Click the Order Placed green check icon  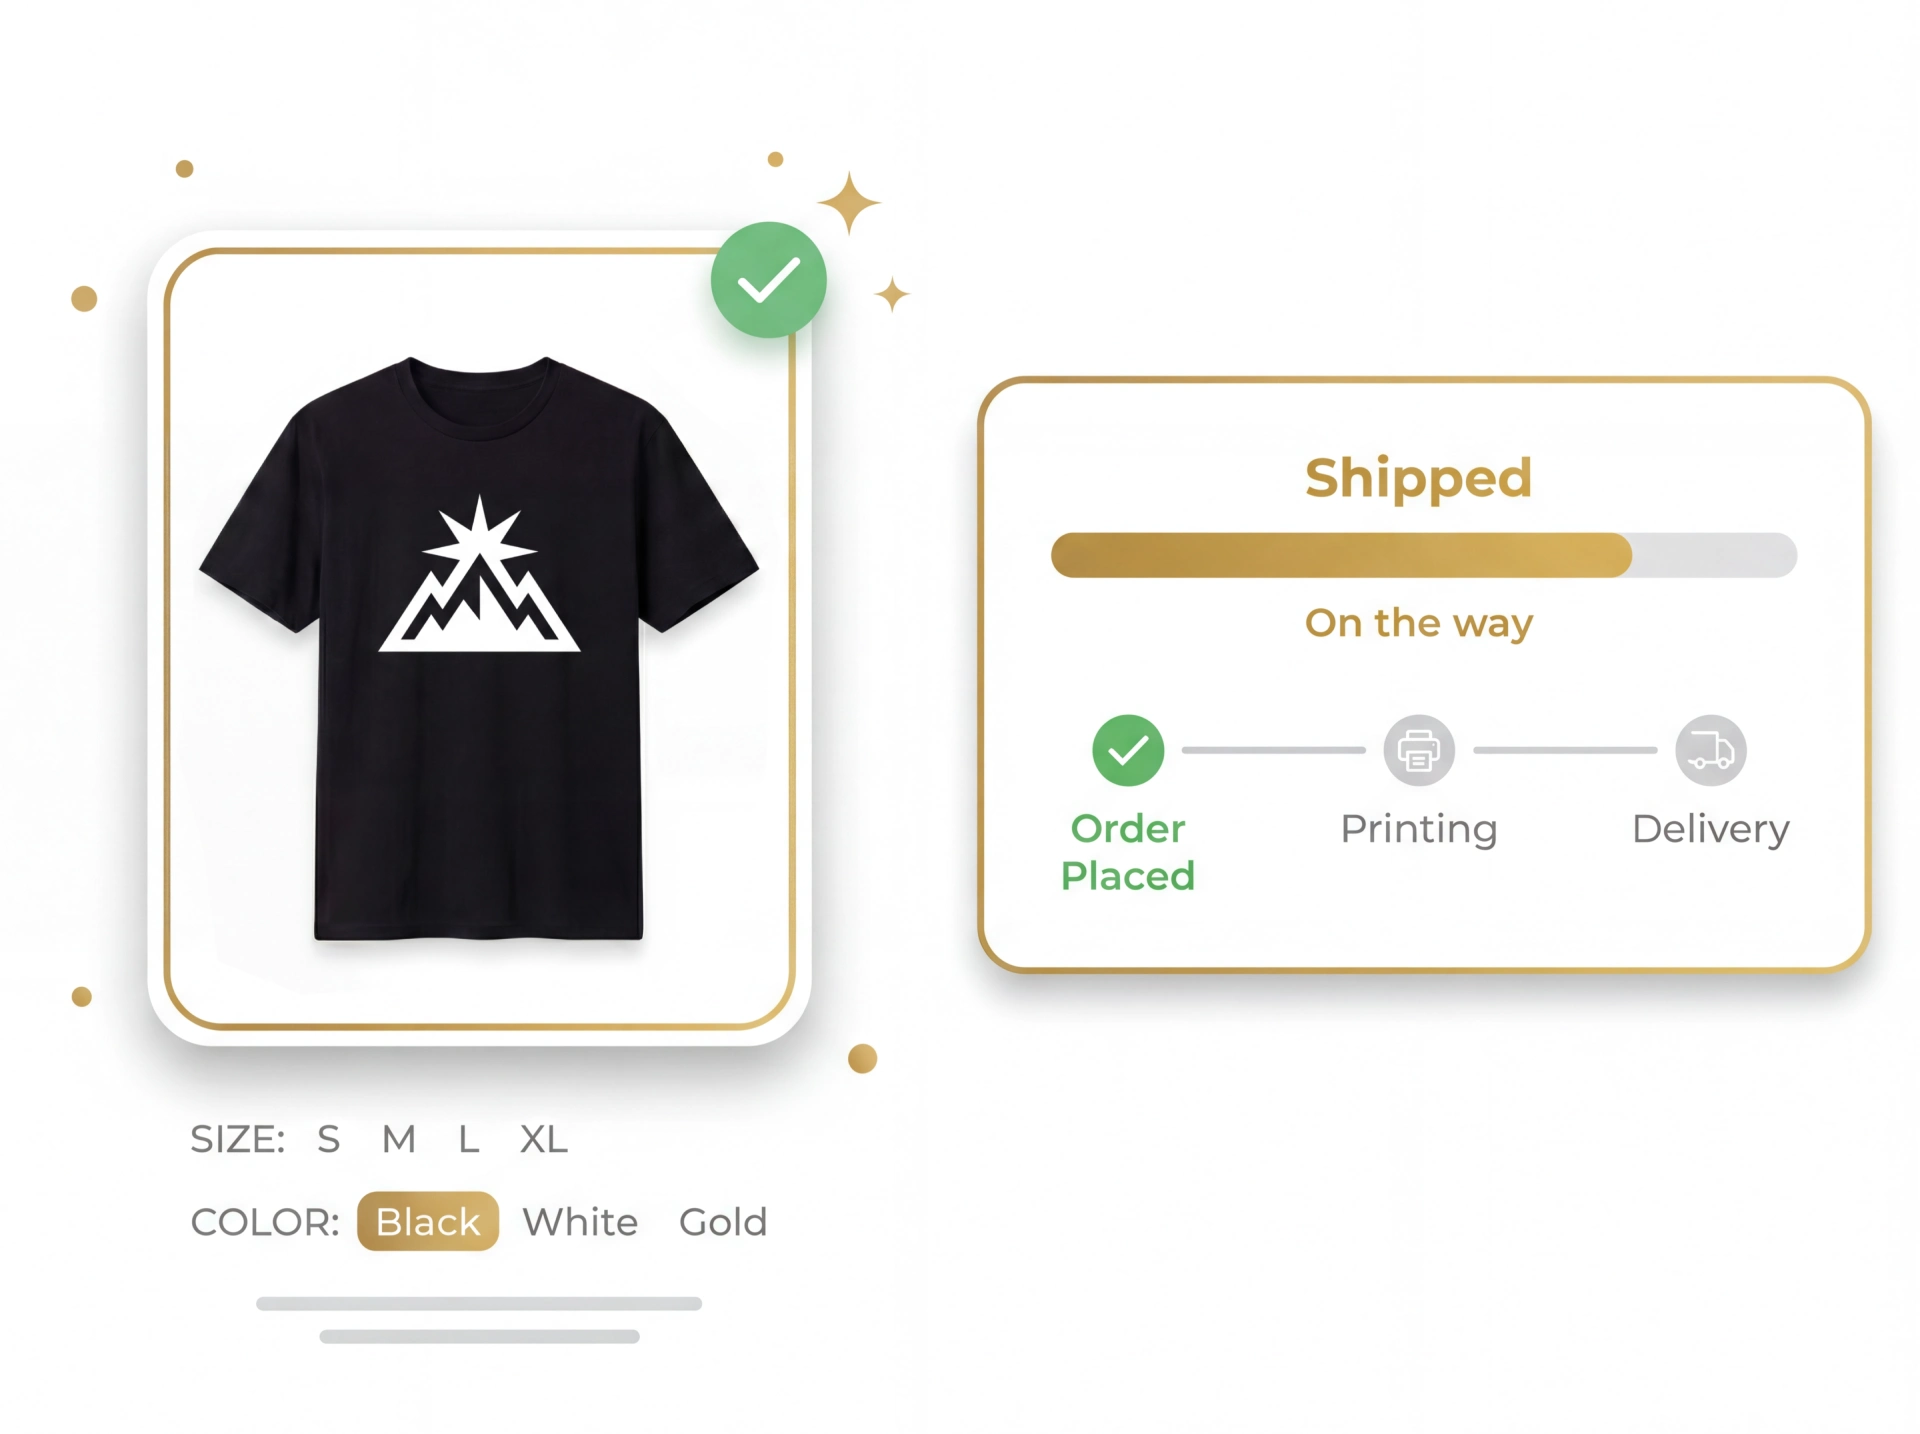click(1128, 750)
